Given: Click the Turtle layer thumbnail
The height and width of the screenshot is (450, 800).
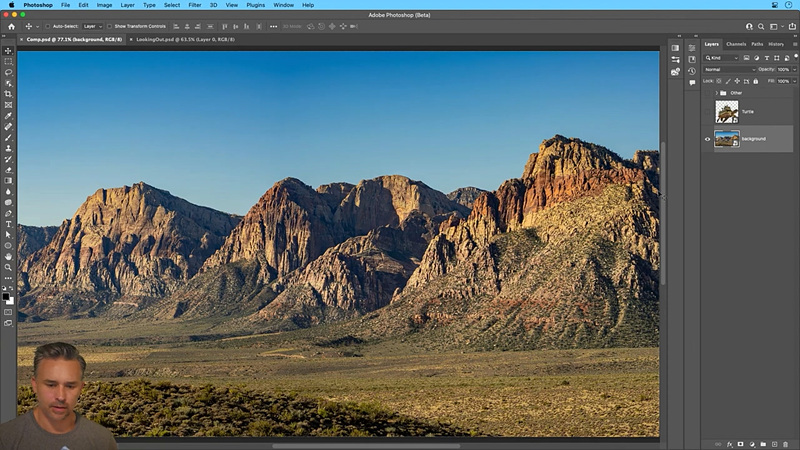Looking at the screenshot, I should tap(727, 112).
